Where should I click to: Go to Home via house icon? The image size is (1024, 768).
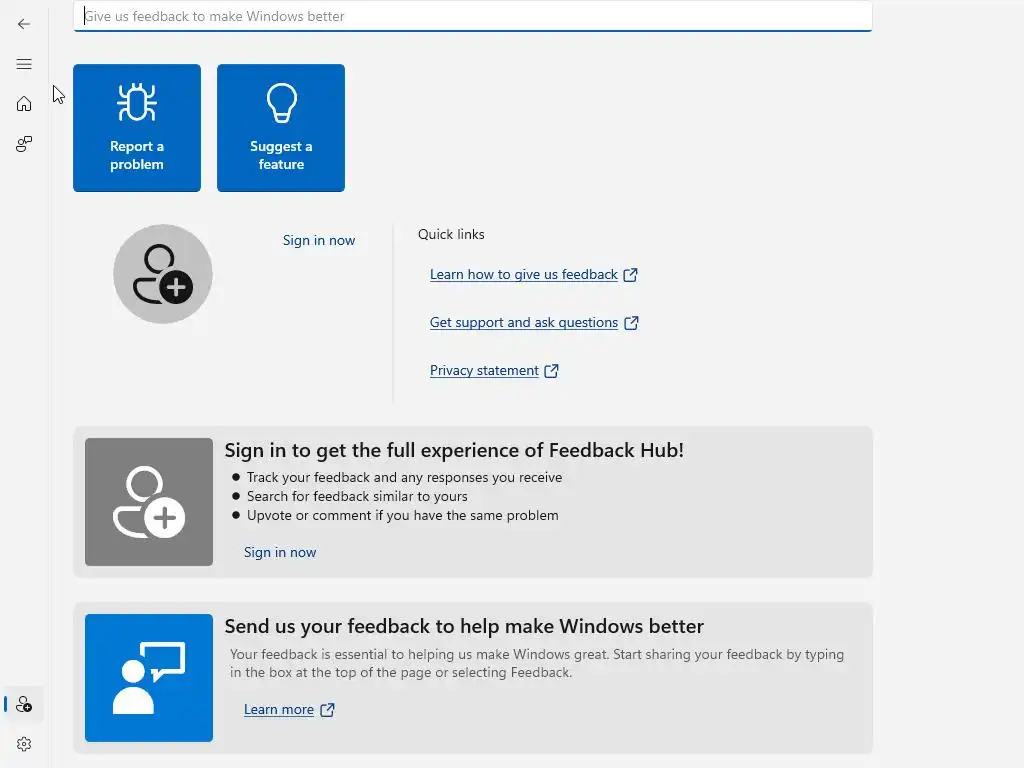click(x=24, y=104)
